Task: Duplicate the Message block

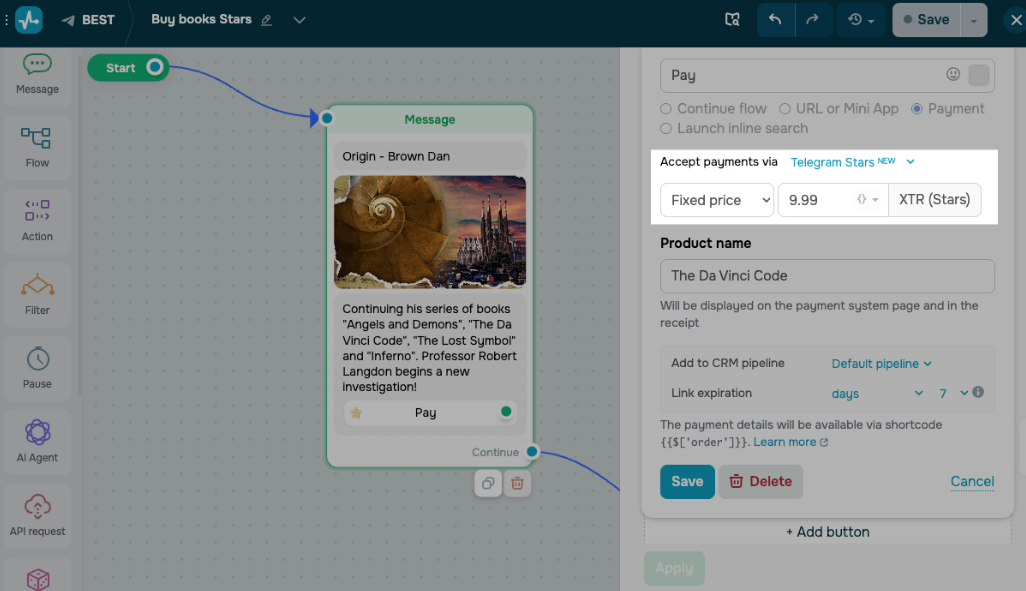Action: tap(488, 484)
